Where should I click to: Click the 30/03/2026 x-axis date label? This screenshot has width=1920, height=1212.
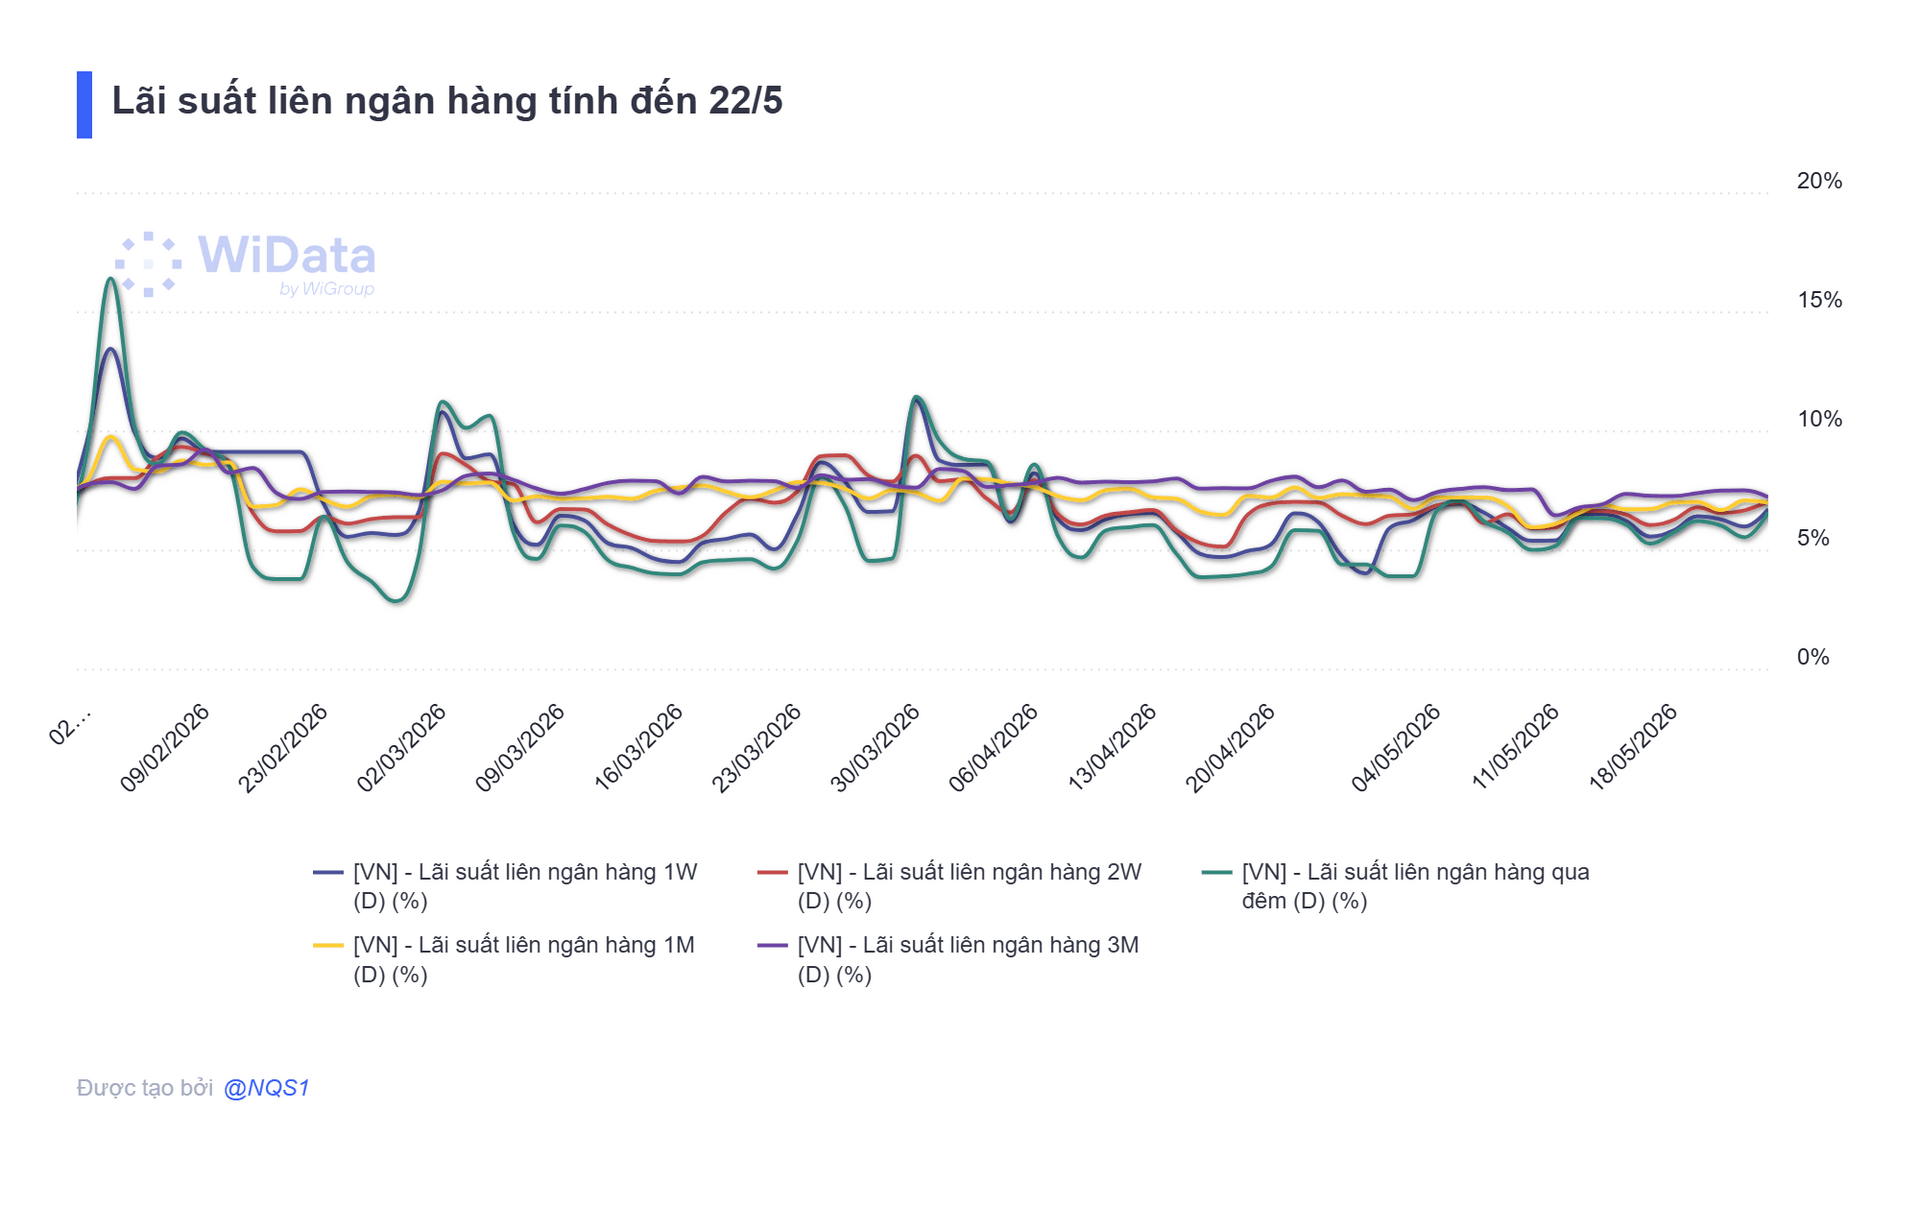pos(875,748)
